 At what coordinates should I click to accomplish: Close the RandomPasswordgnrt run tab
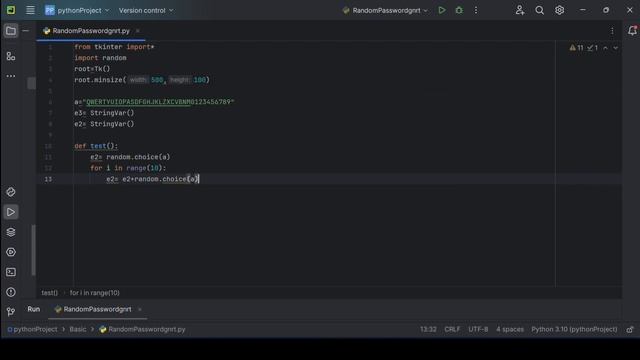click(x=140, y=309)
